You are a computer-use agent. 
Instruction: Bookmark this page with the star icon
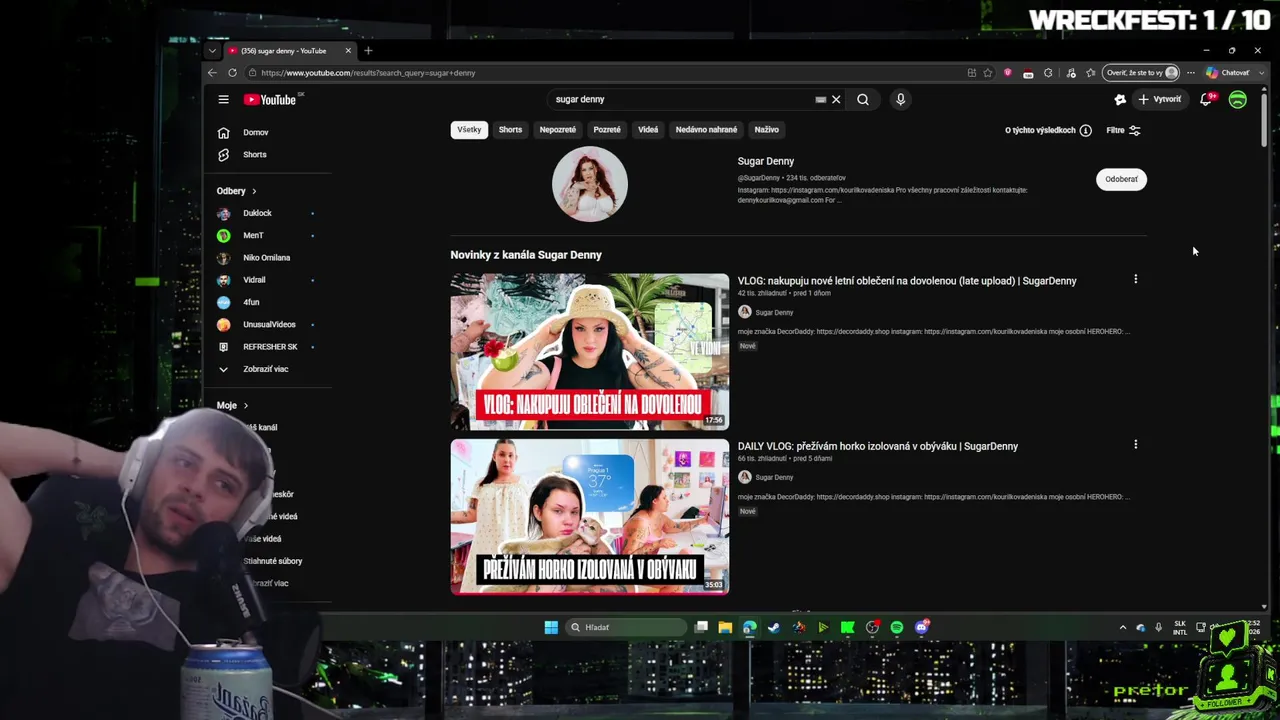pos(988,73)
